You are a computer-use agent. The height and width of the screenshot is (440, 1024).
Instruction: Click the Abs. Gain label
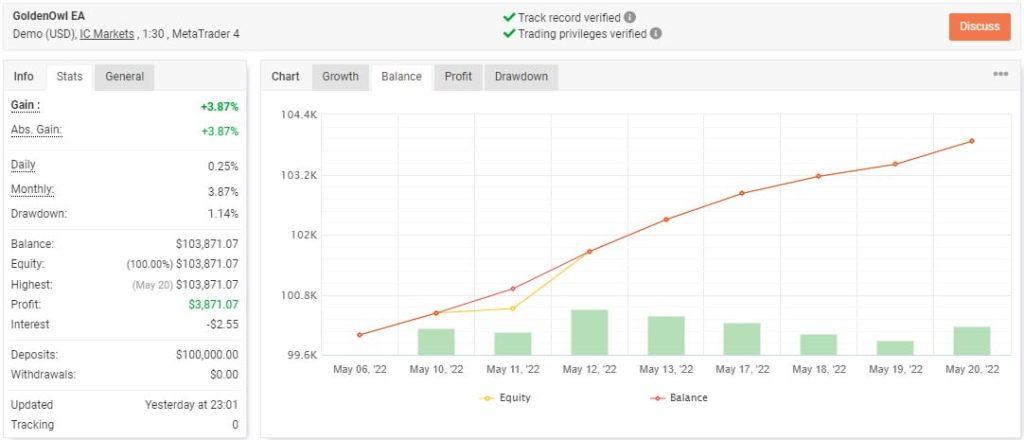tap(36, 130)
